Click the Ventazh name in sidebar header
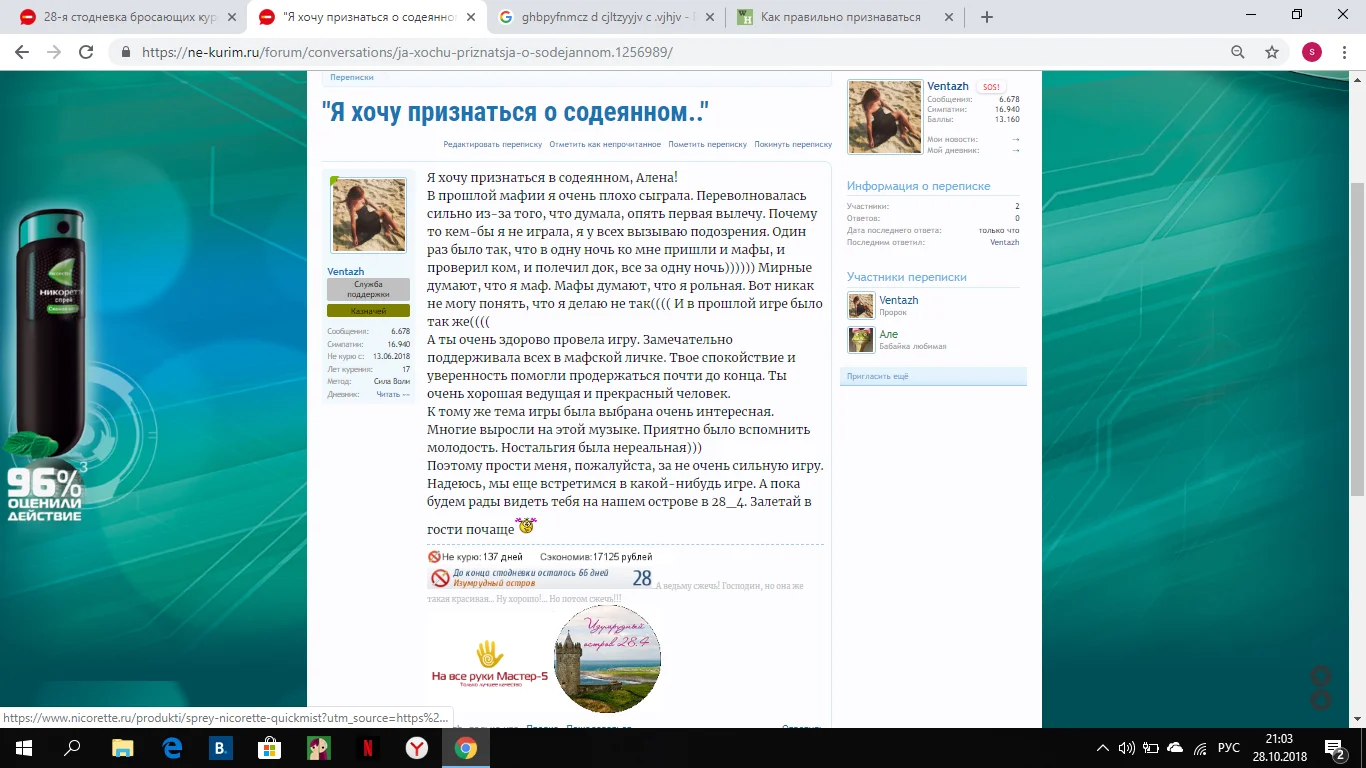 (x=946, y=86)
